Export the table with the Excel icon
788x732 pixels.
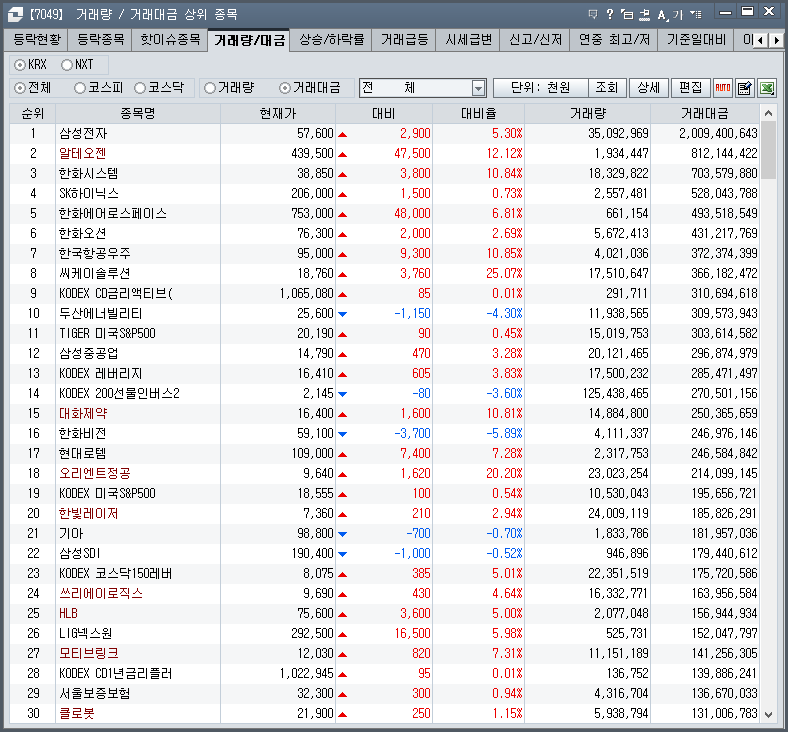766,88
